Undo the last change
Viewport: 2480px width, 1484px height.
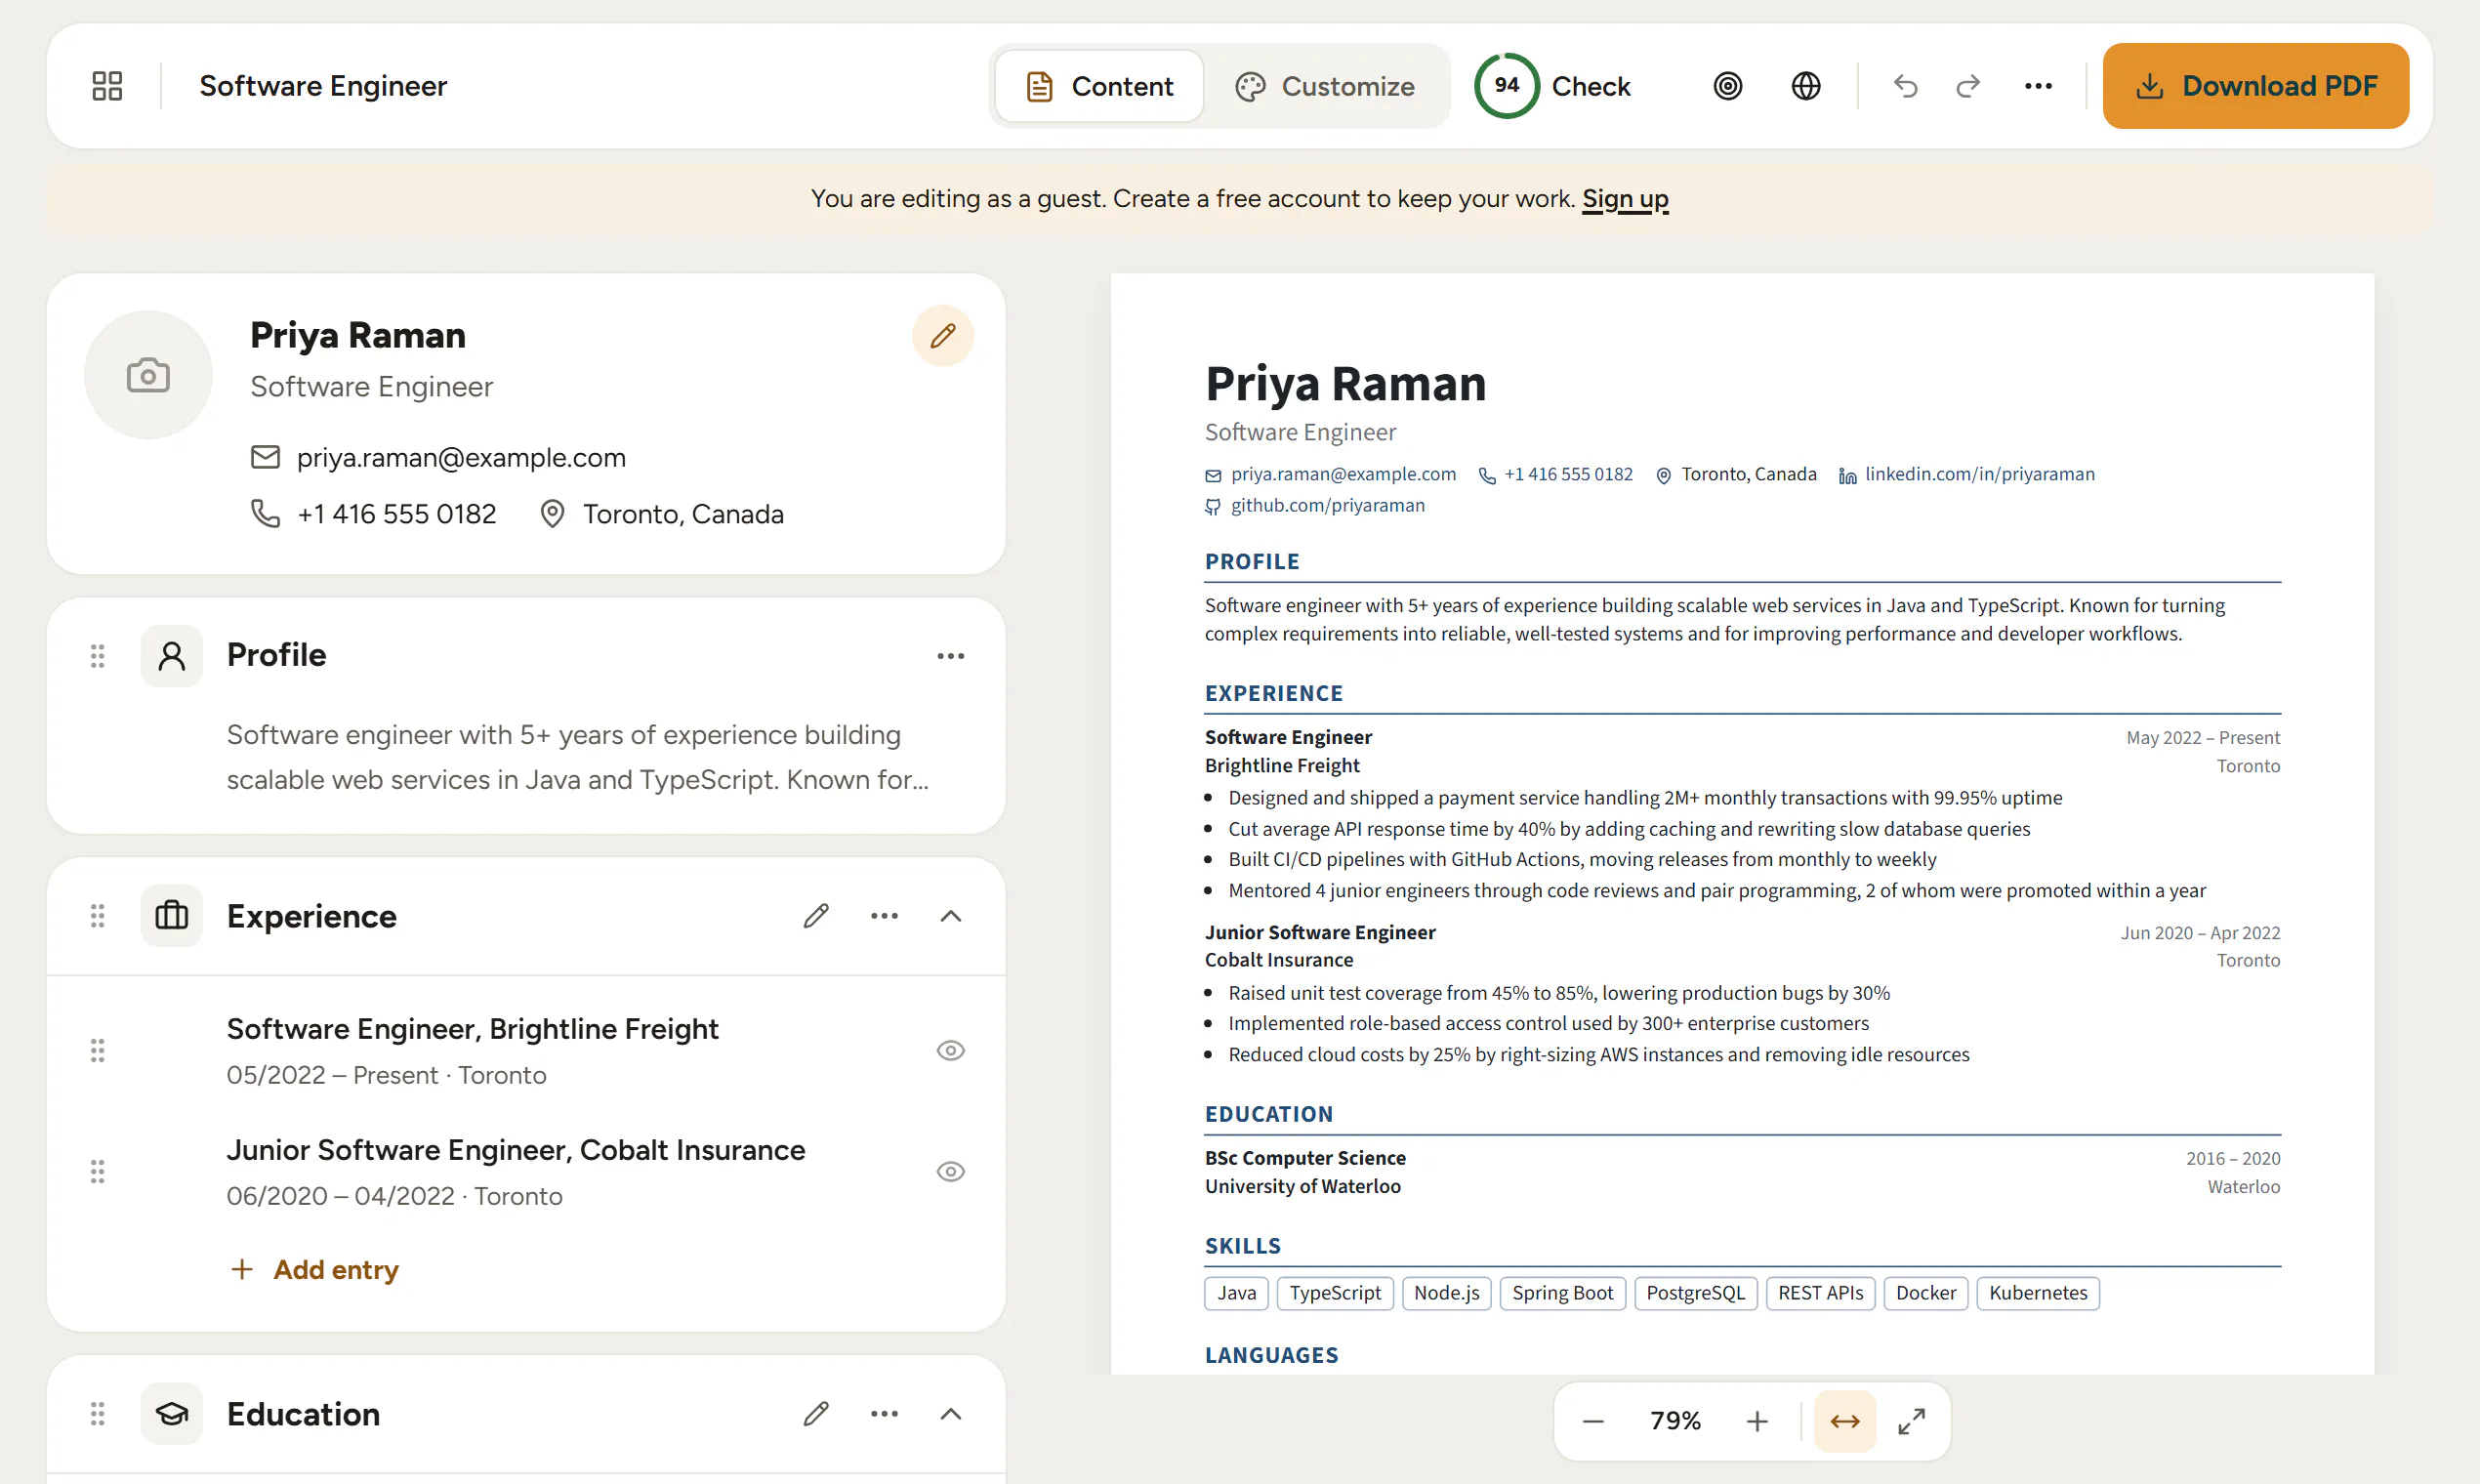click(x=1905, y=86)
